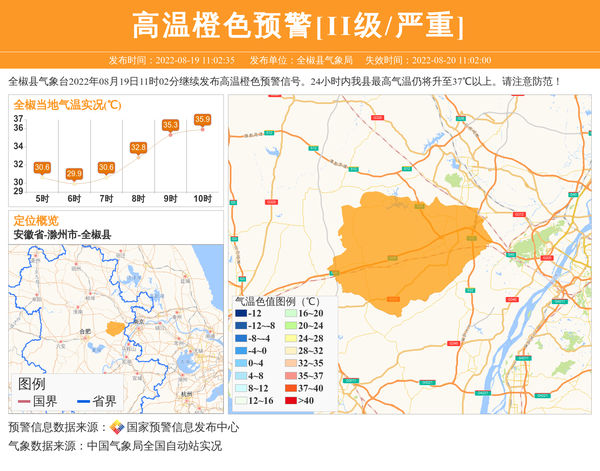Click the small orange area on overview map
Image resolution: width=600 pixels, height=471 pixels.
point(115,328)
